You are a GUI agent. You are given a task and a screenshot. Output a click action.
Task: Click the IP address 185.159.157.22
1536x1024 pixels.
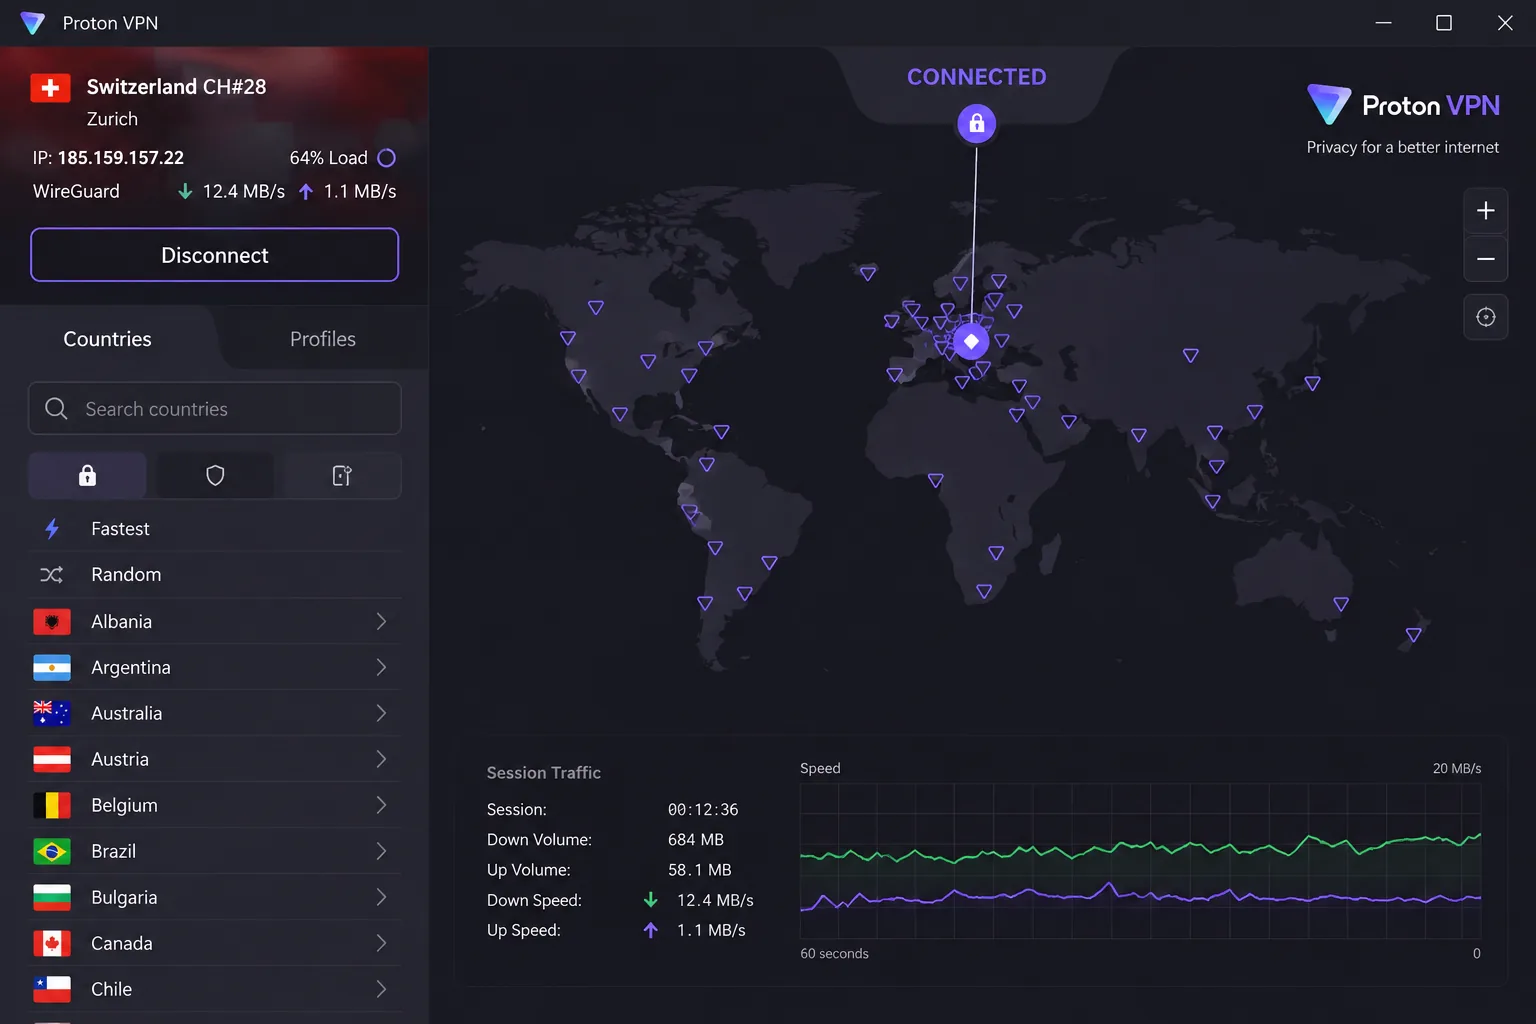coord(121,158)
